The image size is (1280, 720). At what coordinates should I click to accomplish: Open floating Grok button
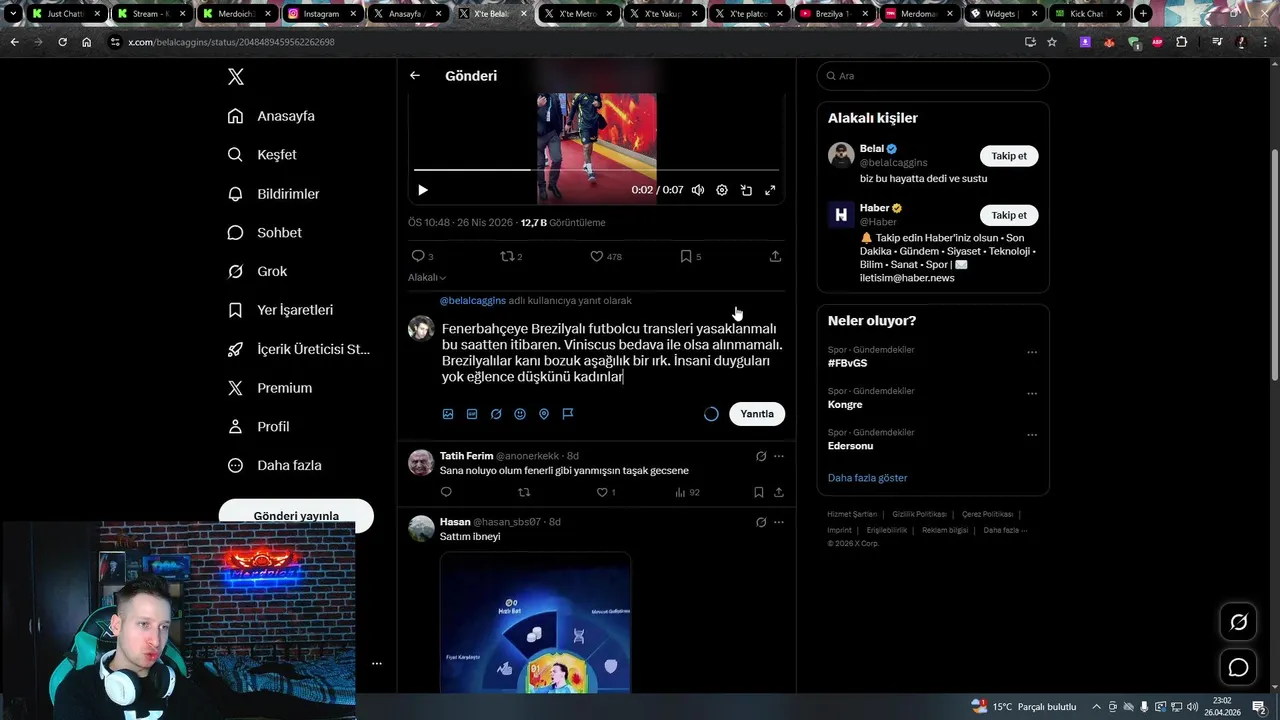pyautogui.click(x=1238, y=622)
